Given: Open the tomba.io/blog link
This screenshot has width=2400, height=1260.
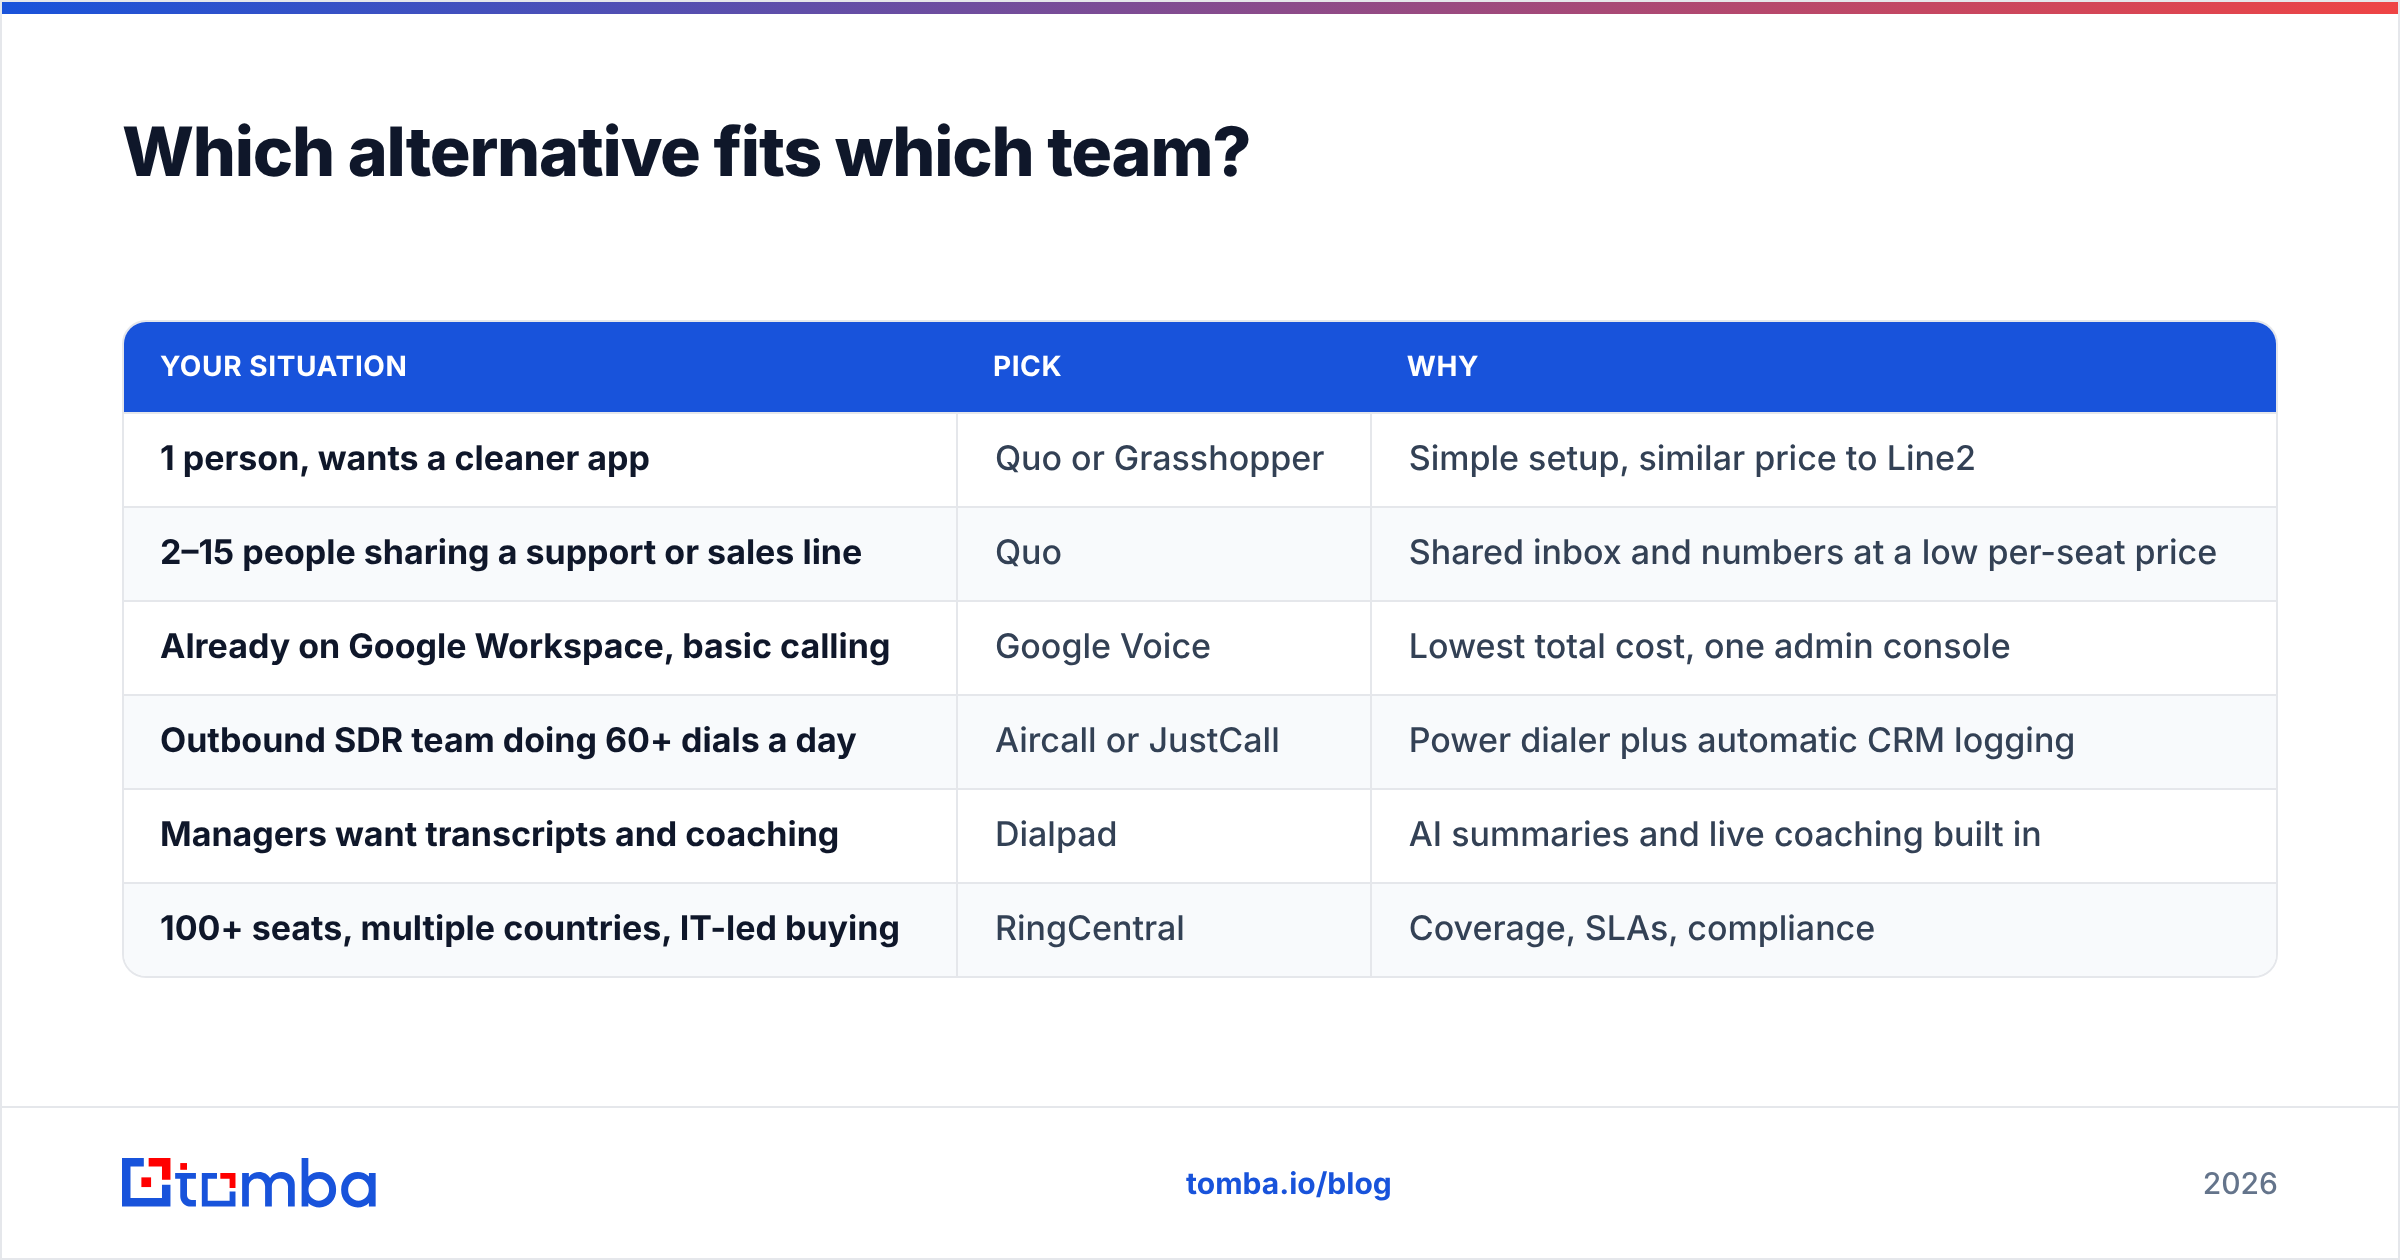Looking at the screenshot, I should 1288,1184.
